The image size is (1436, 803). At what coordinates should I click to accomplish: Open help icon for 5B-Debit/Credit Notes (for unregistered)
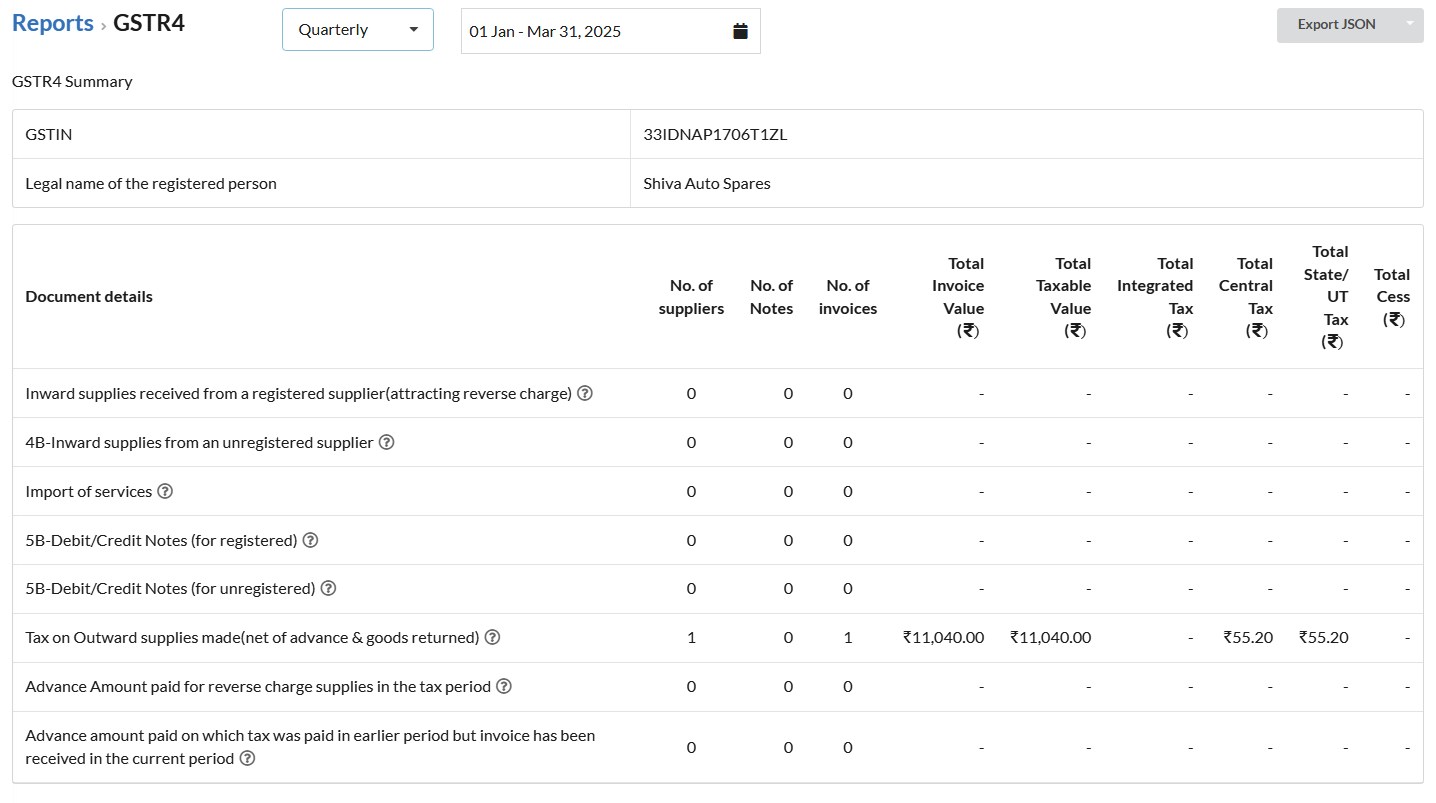click(x=328, y=588)
